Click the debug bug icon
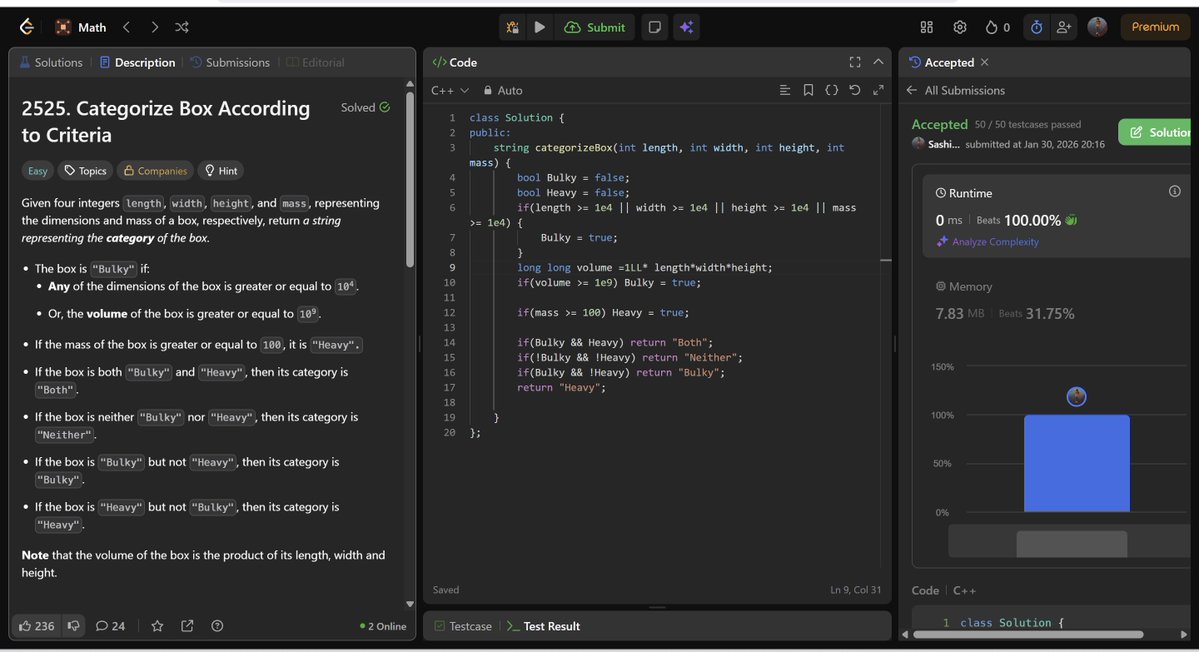1199x652 pixels. [512, 28]
